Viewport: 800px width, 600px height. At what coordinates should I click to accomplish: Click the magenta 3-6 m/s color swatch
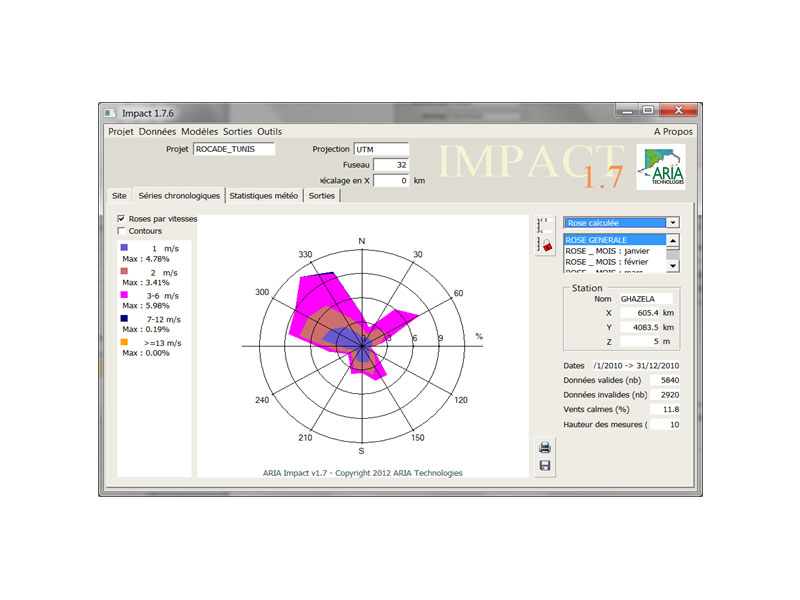click(124, 295)
